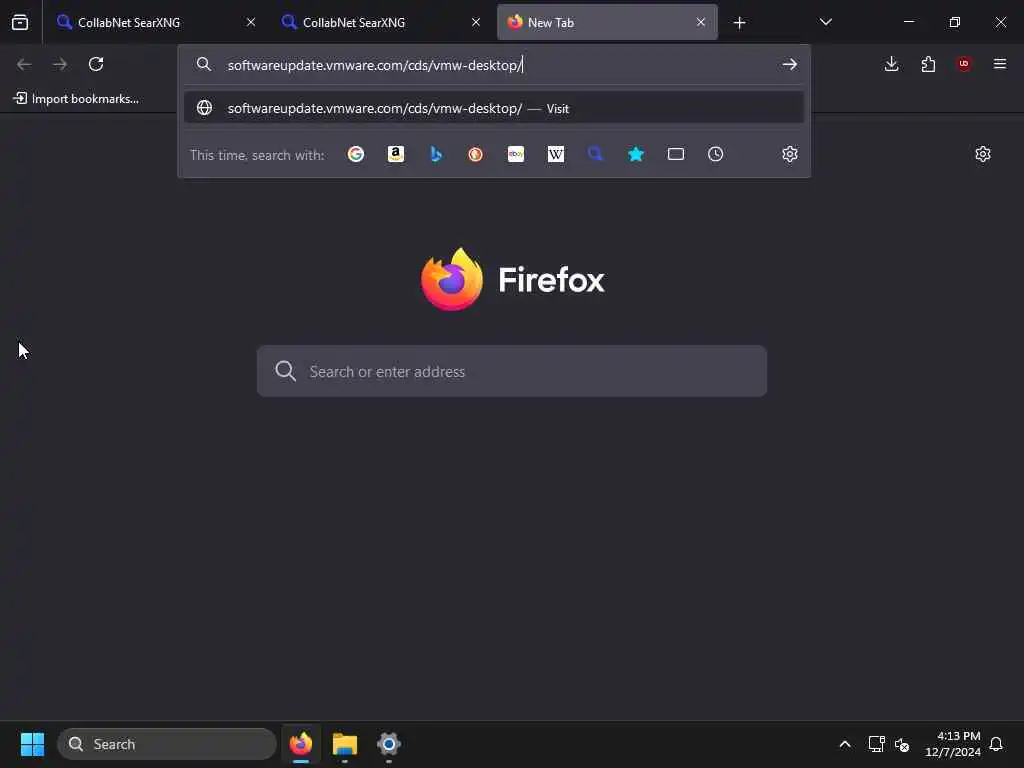
Task: Search this time with SearXNG magnifier icon
Action: (x=596, y=154)
